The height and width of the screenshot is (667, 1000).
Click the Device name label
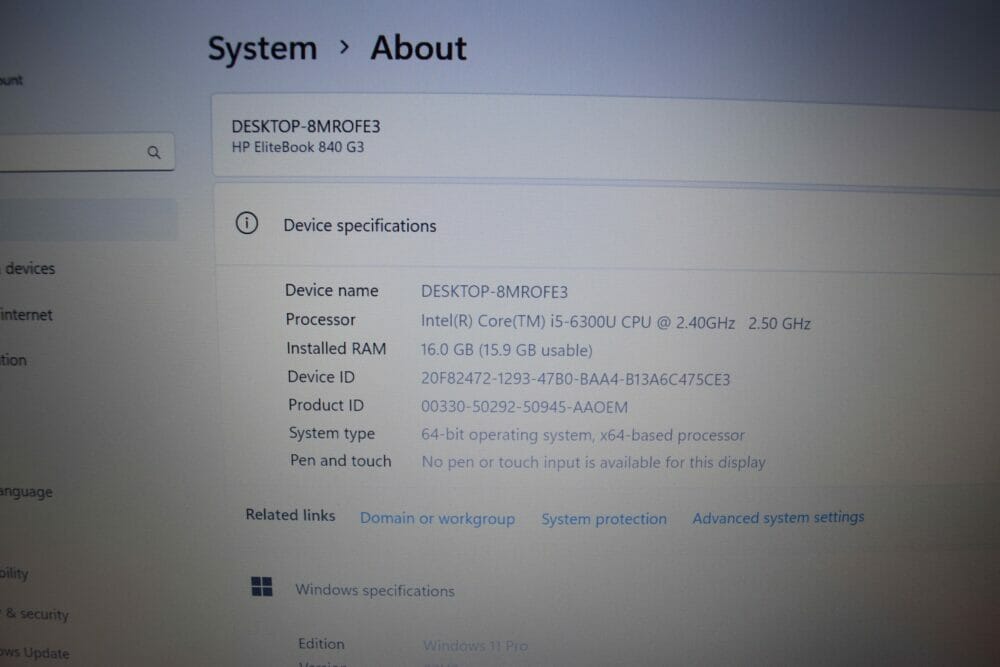point(332,290)
